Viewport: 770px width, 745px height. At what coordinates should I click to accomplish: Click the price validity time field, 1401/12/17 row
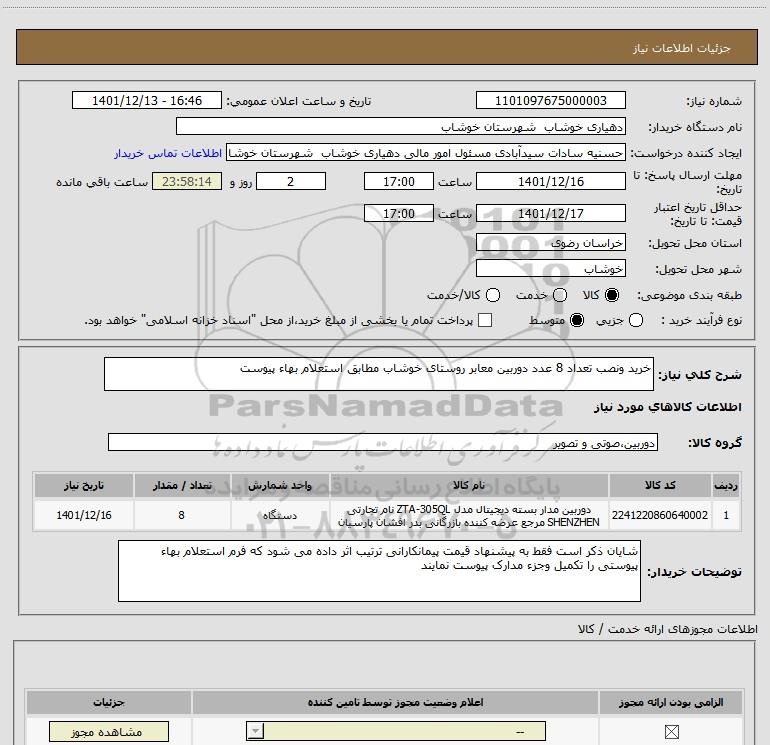pos(399,214)
